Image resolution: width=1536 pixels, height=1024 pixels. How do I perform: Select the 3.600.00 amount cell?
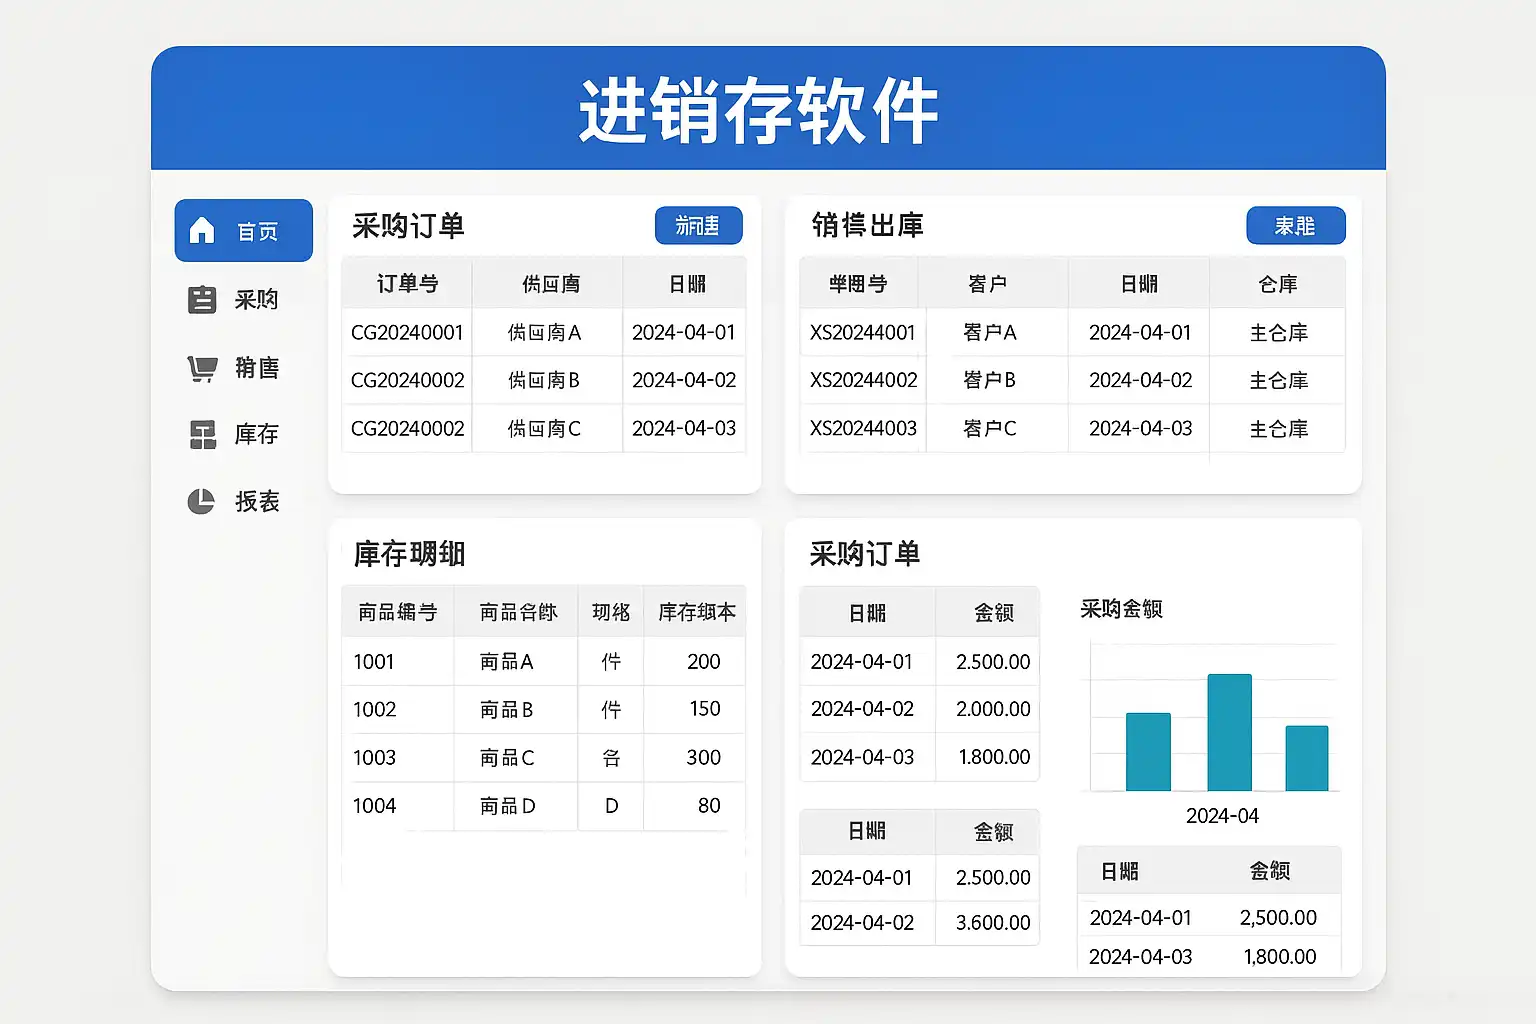pyautogui.click(x=992, y=922)
